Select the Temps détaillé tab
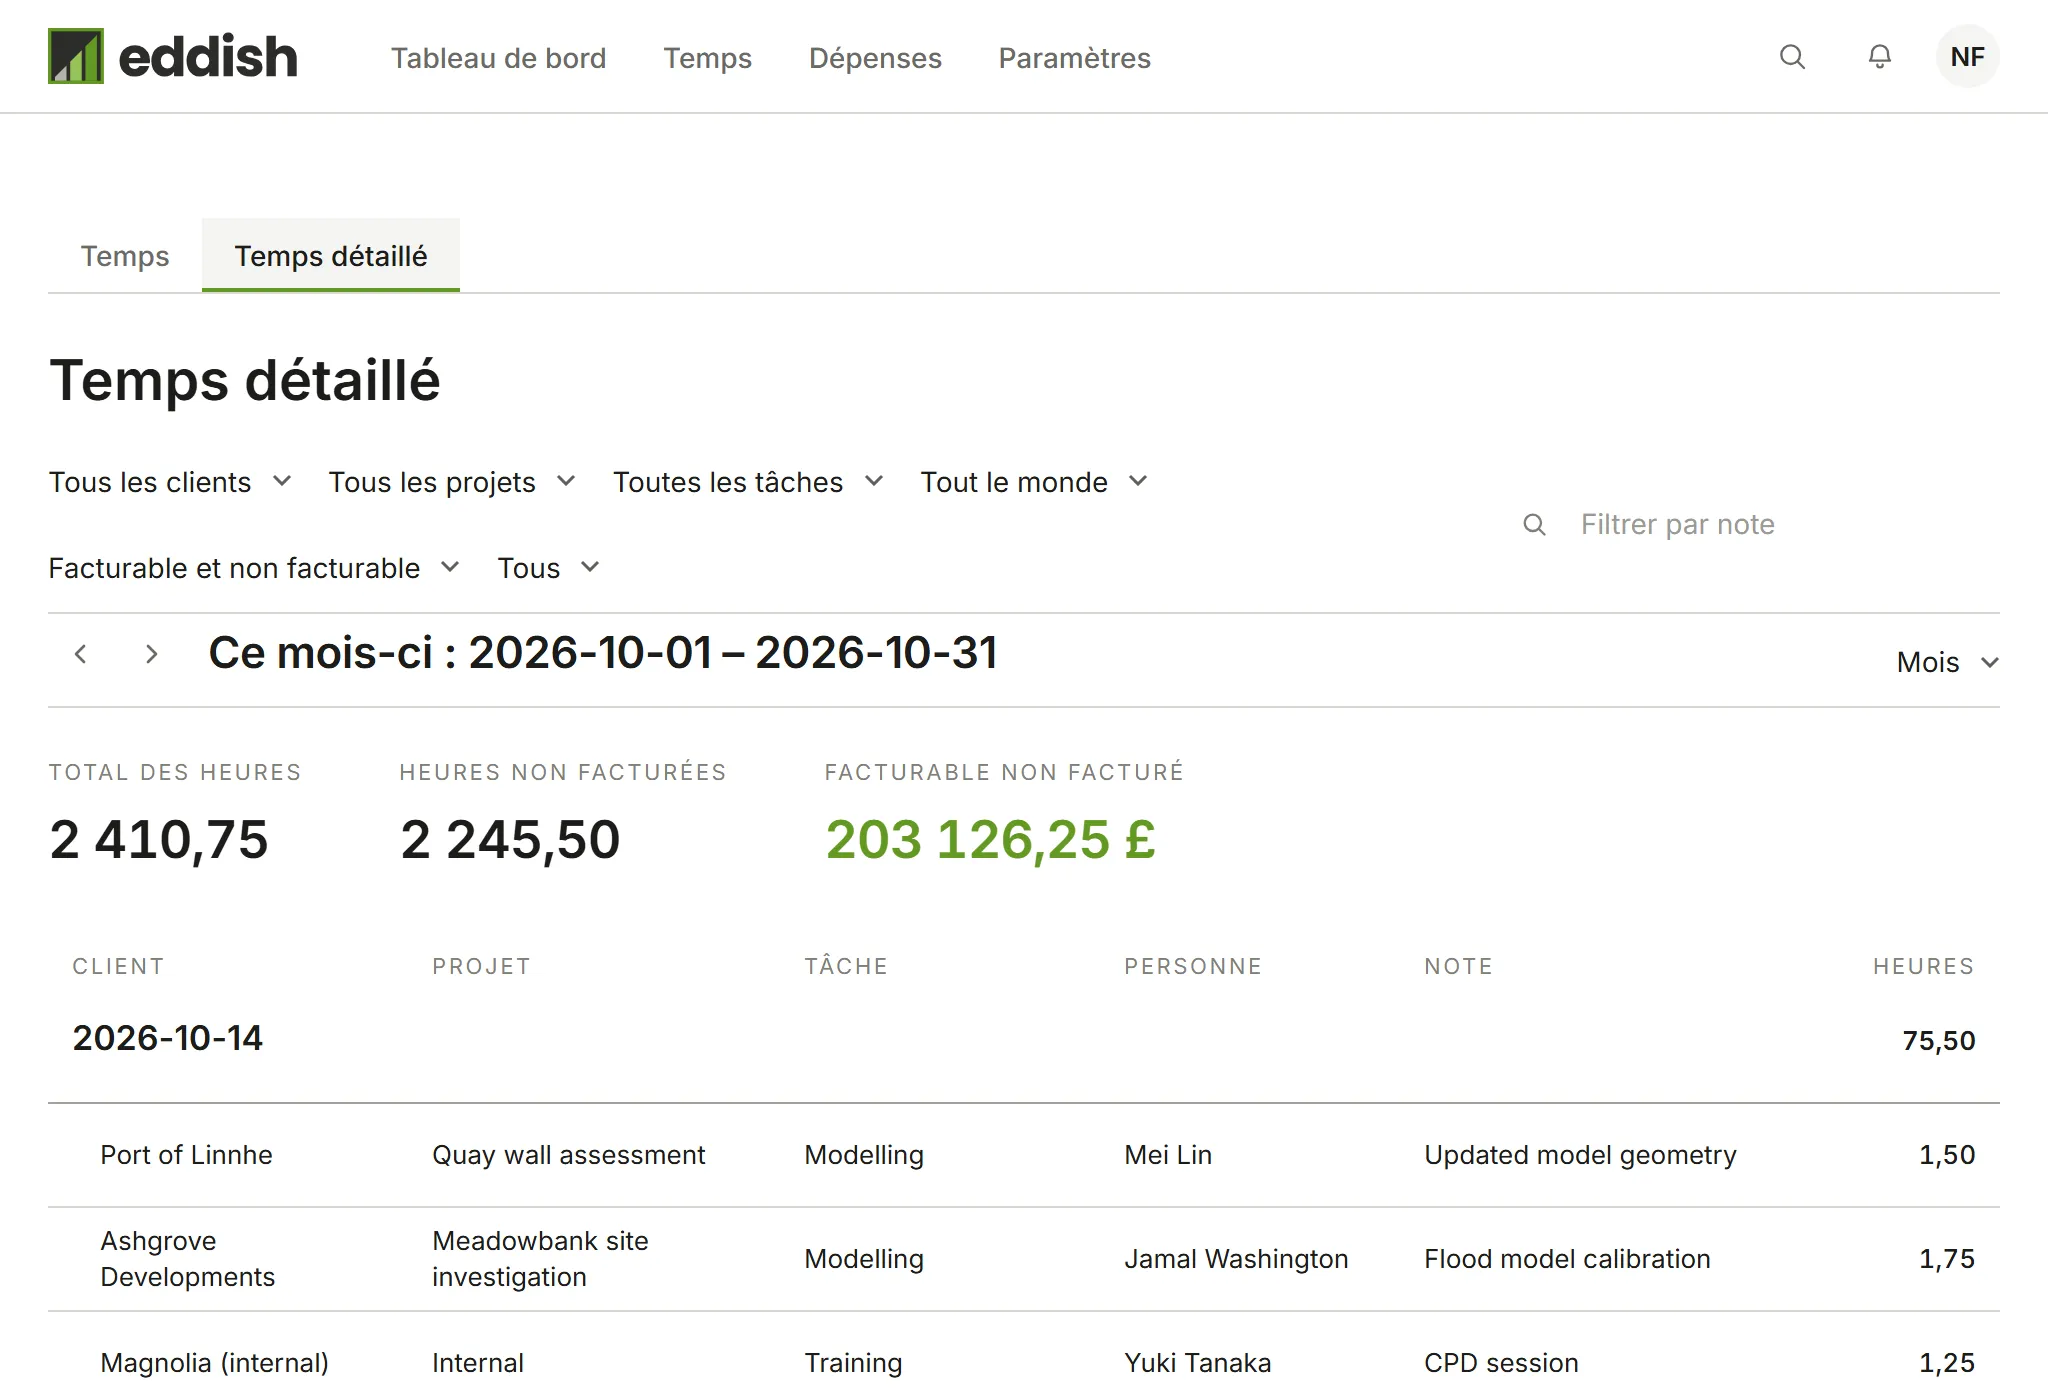The width and height of the screenshot is (2048, 1400). coord(331,256)
